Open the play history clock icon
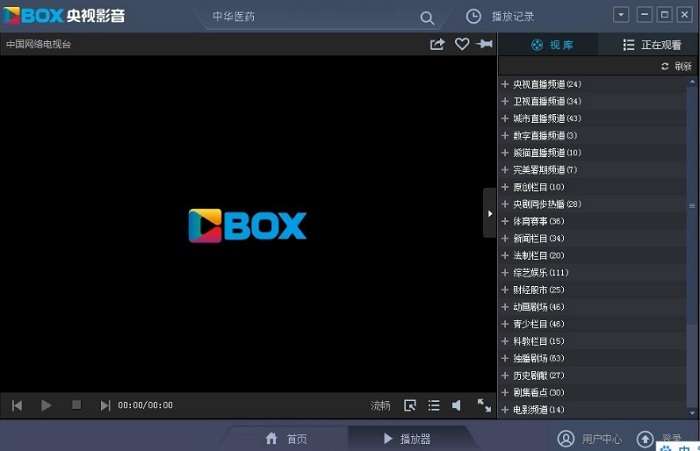 click(x=473, y=17)
